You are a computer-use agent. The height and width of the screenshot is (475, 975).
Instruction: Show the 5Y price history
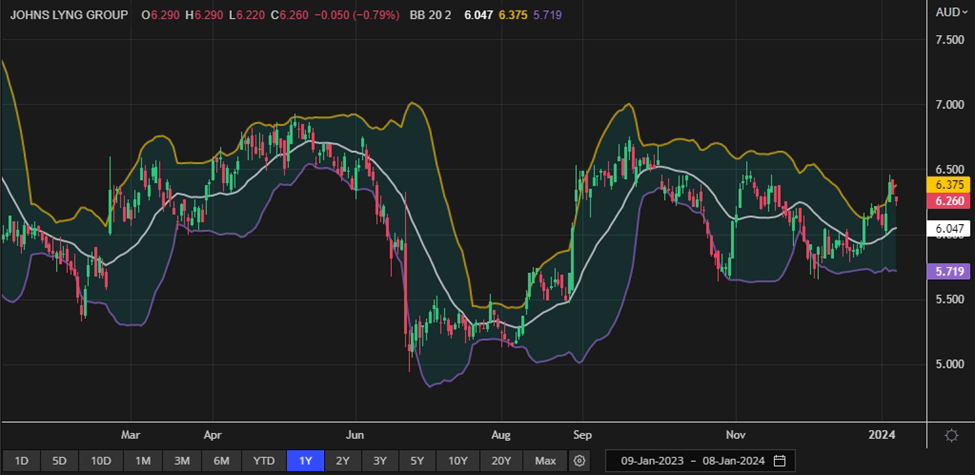418,461
